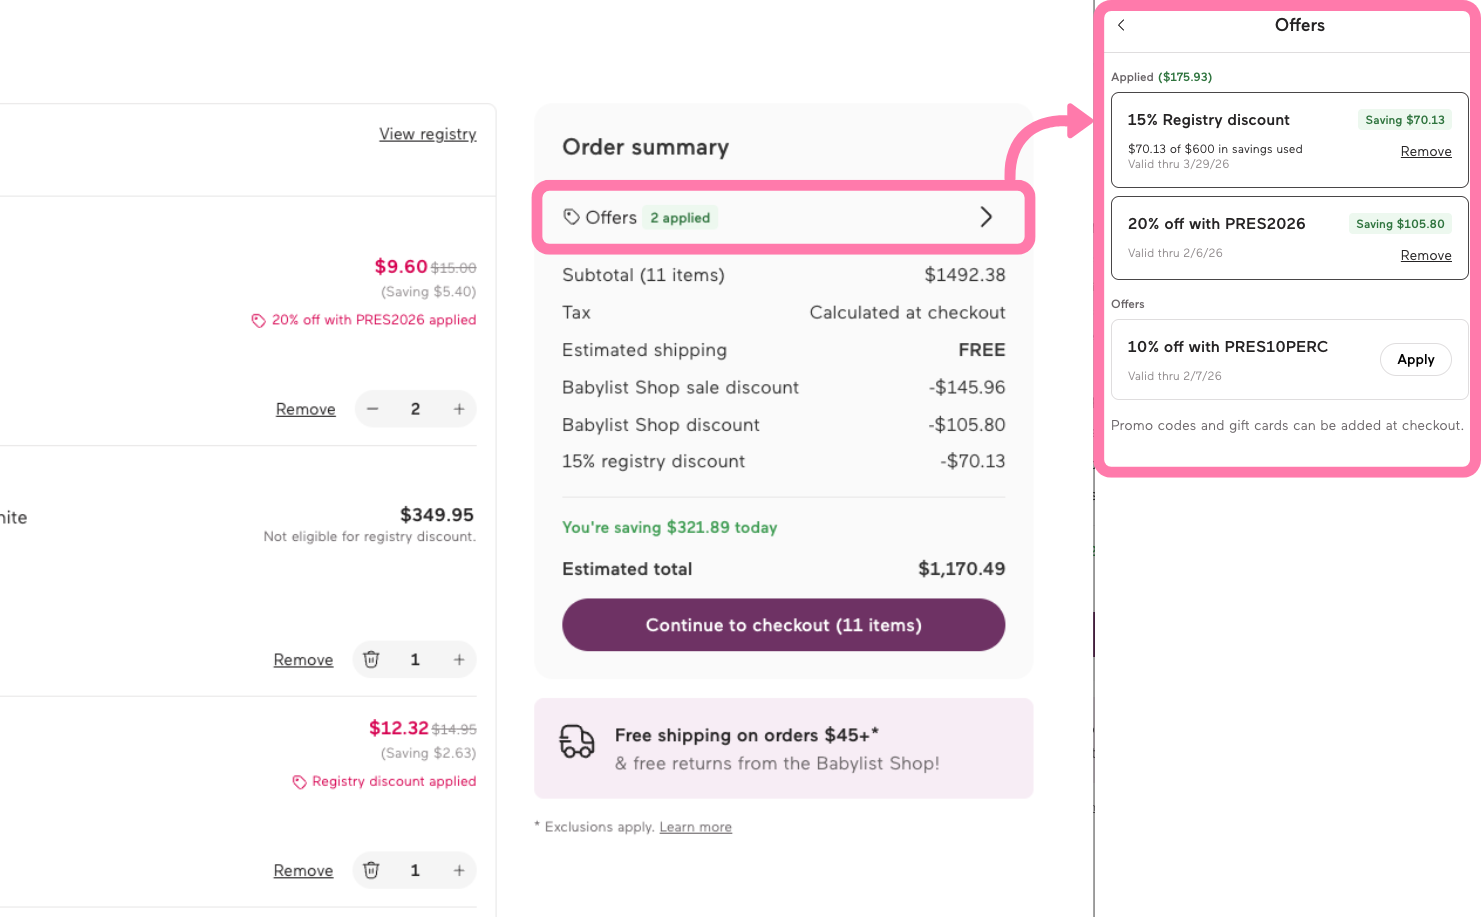The image size is (1481, 917).
Task: Click the delivery truck icon in shipping banner
Action: [x=577, y=741]
